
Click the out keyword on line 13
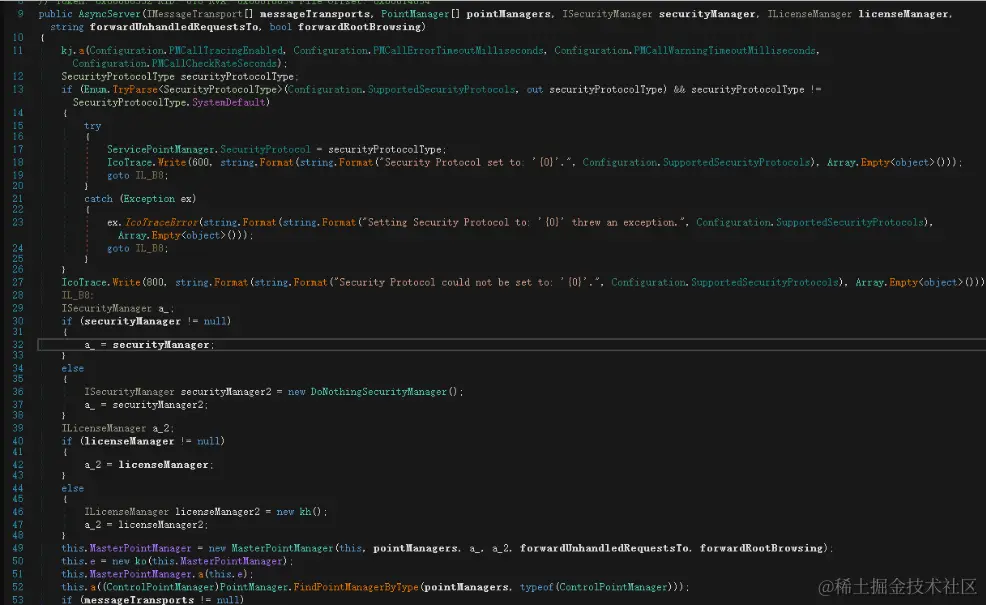click(x=535, y=90)
